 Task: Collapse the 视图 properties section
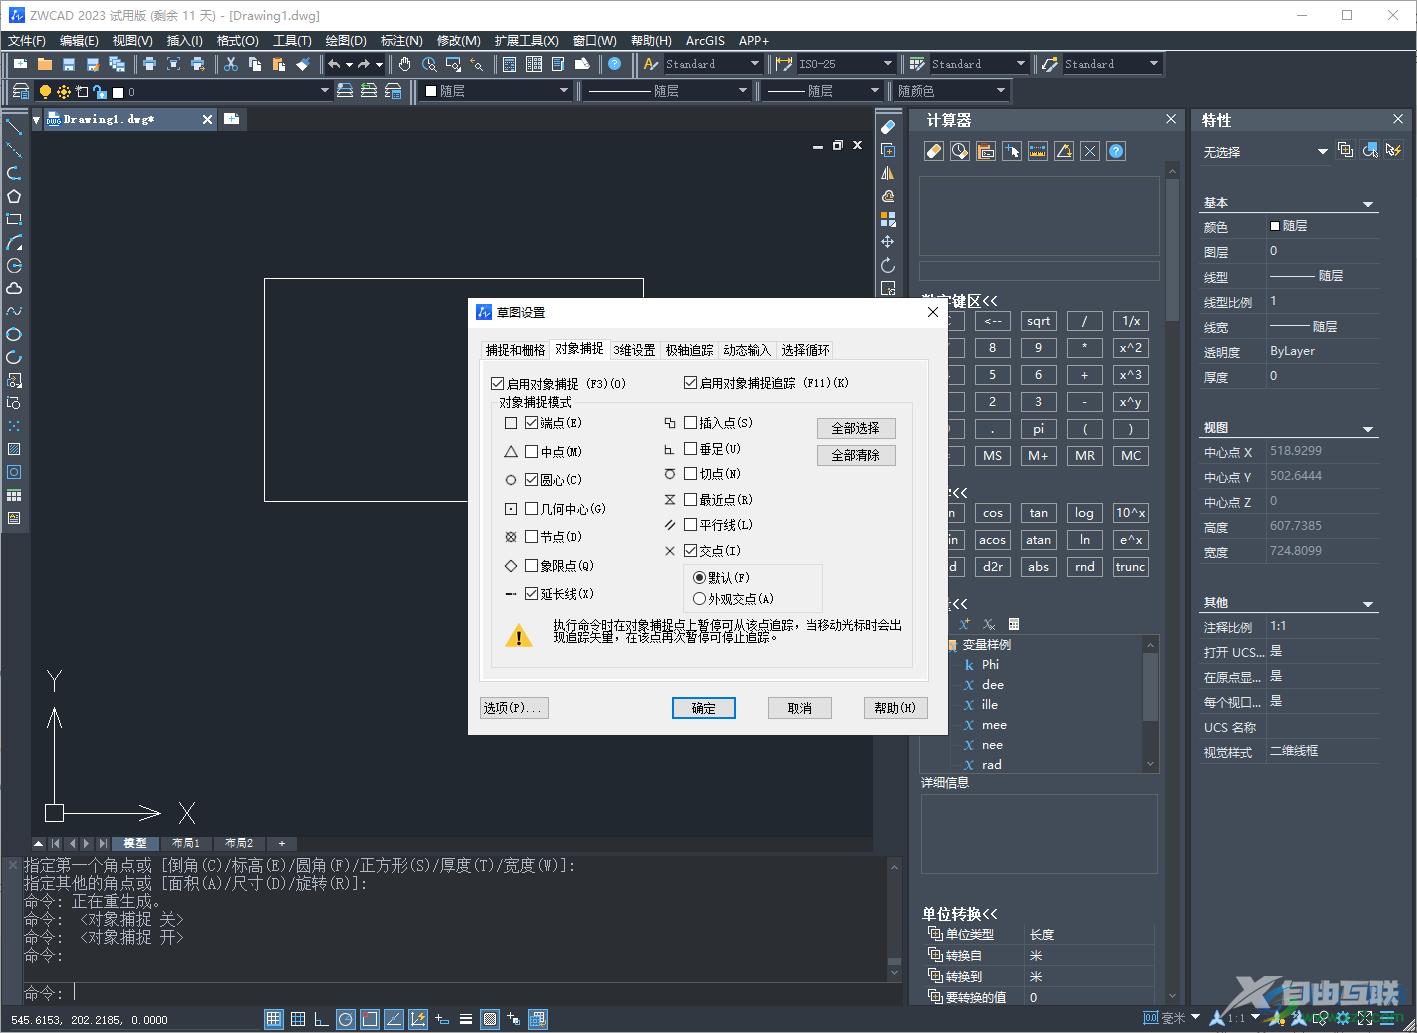point(1369,429)
